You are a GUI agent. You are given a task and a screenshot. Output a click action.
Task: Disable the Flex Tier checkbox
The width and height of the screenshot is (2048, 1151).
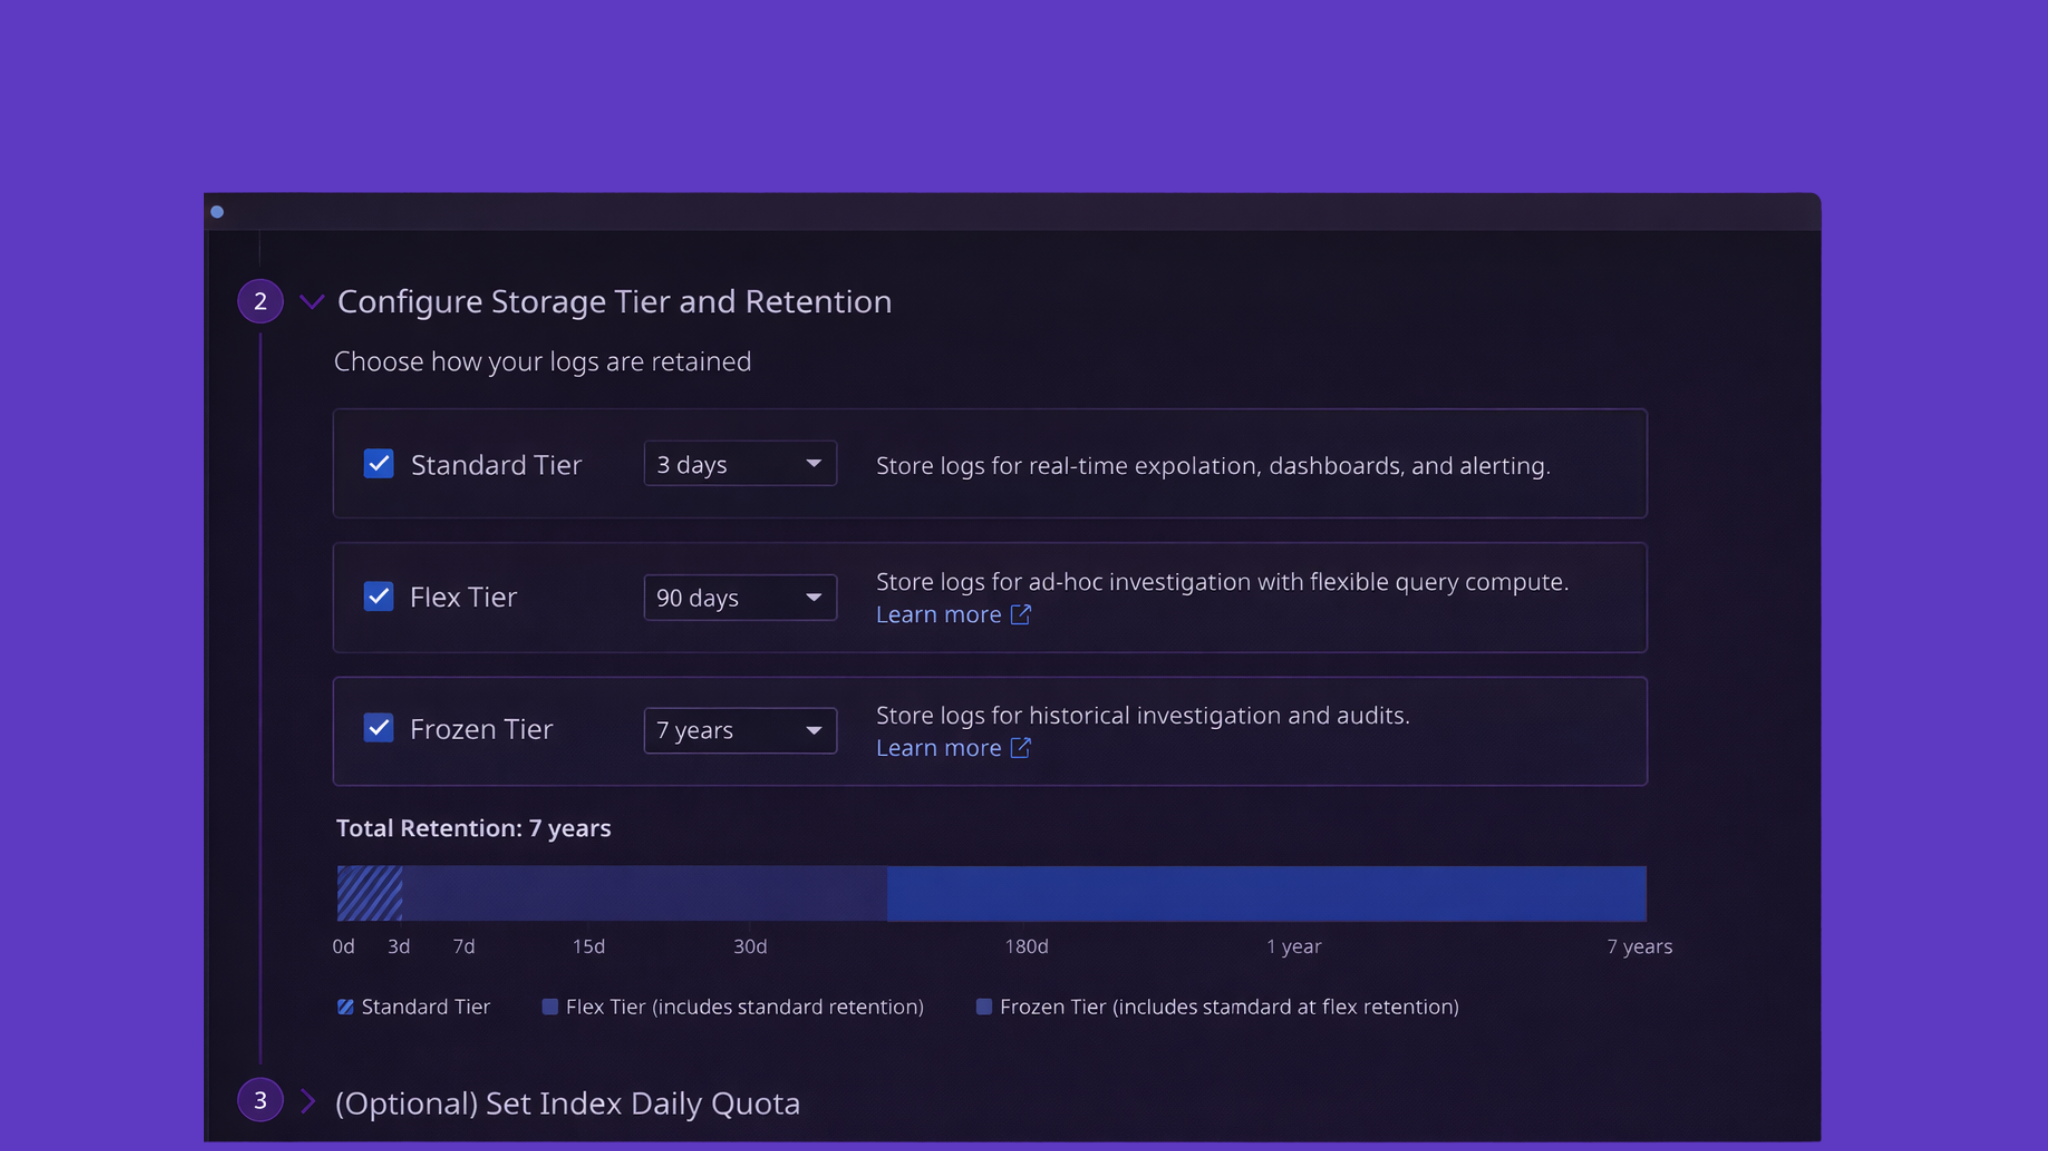pos(378,596)
